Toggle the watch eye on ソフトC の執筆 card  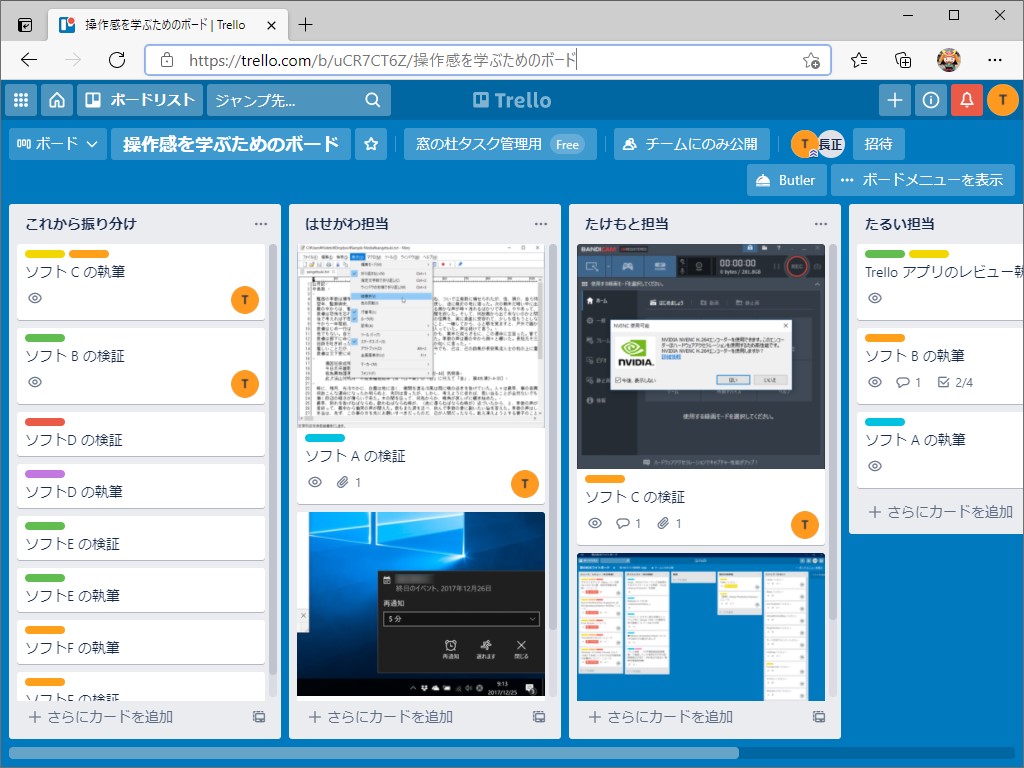tap(35, 297)
